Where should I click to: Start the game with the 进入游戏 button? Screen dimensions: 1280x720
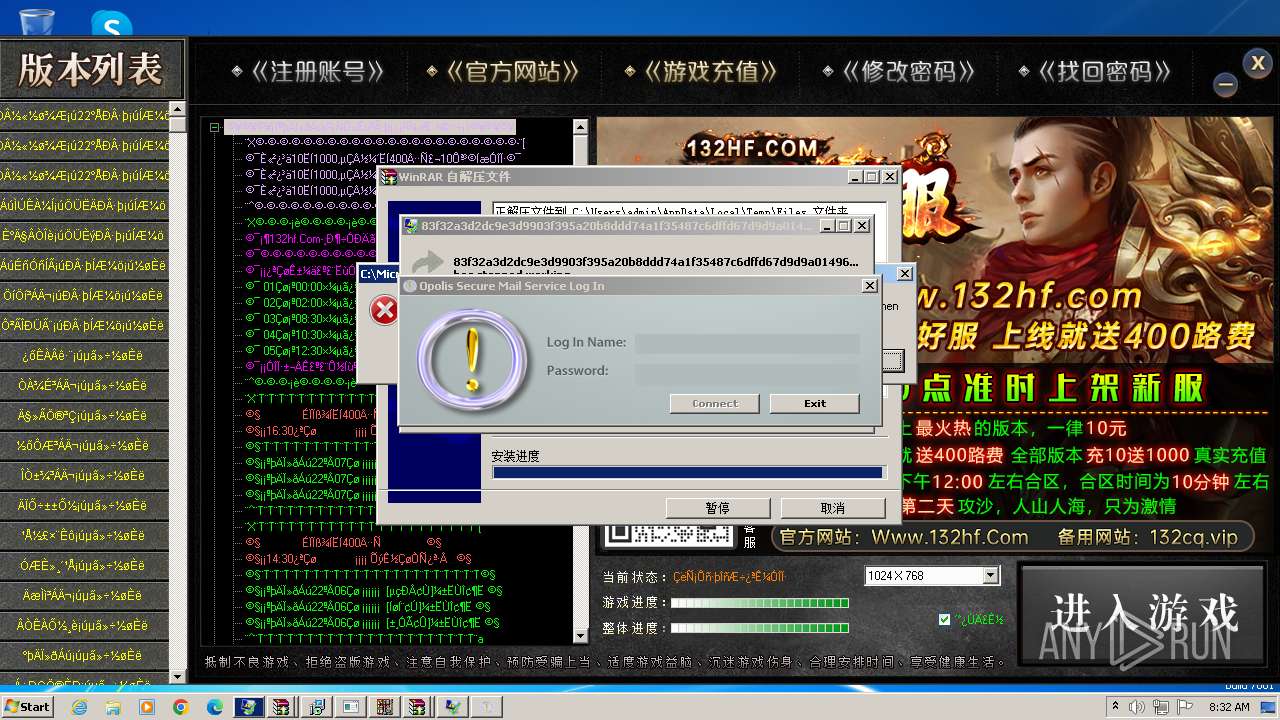click(1144, 612)
